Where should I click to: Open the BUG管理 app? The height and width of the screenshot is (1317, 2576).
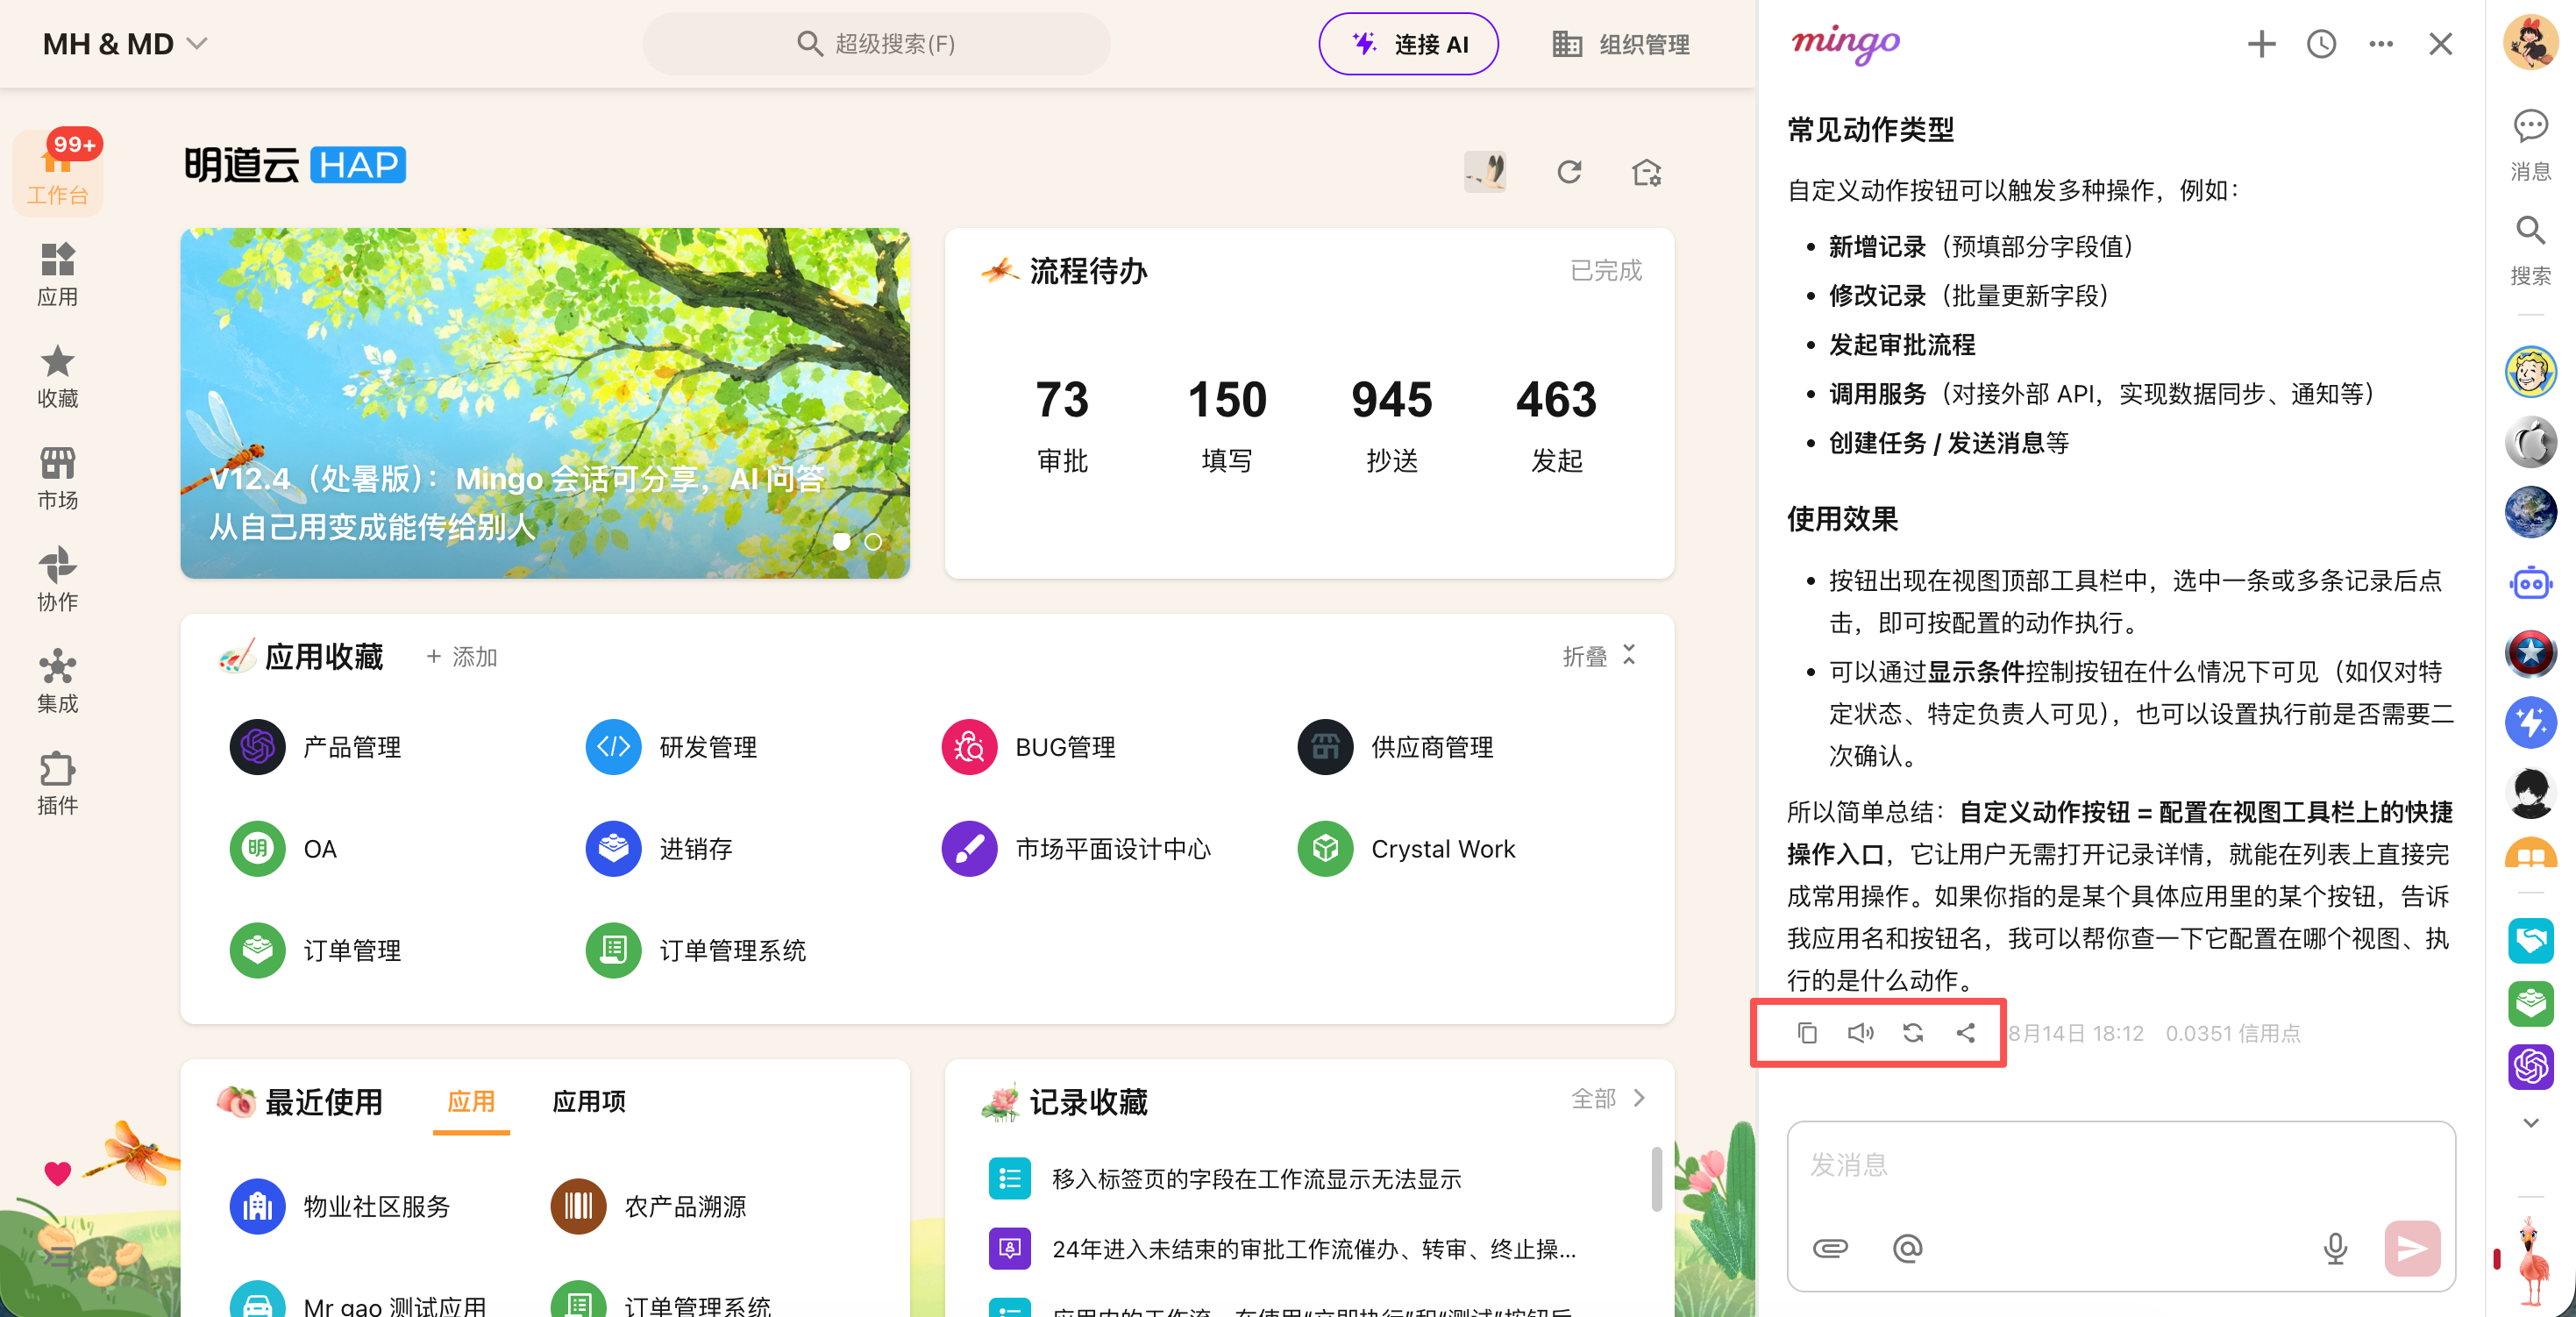pyautogui.click(x=1029, y=747)
